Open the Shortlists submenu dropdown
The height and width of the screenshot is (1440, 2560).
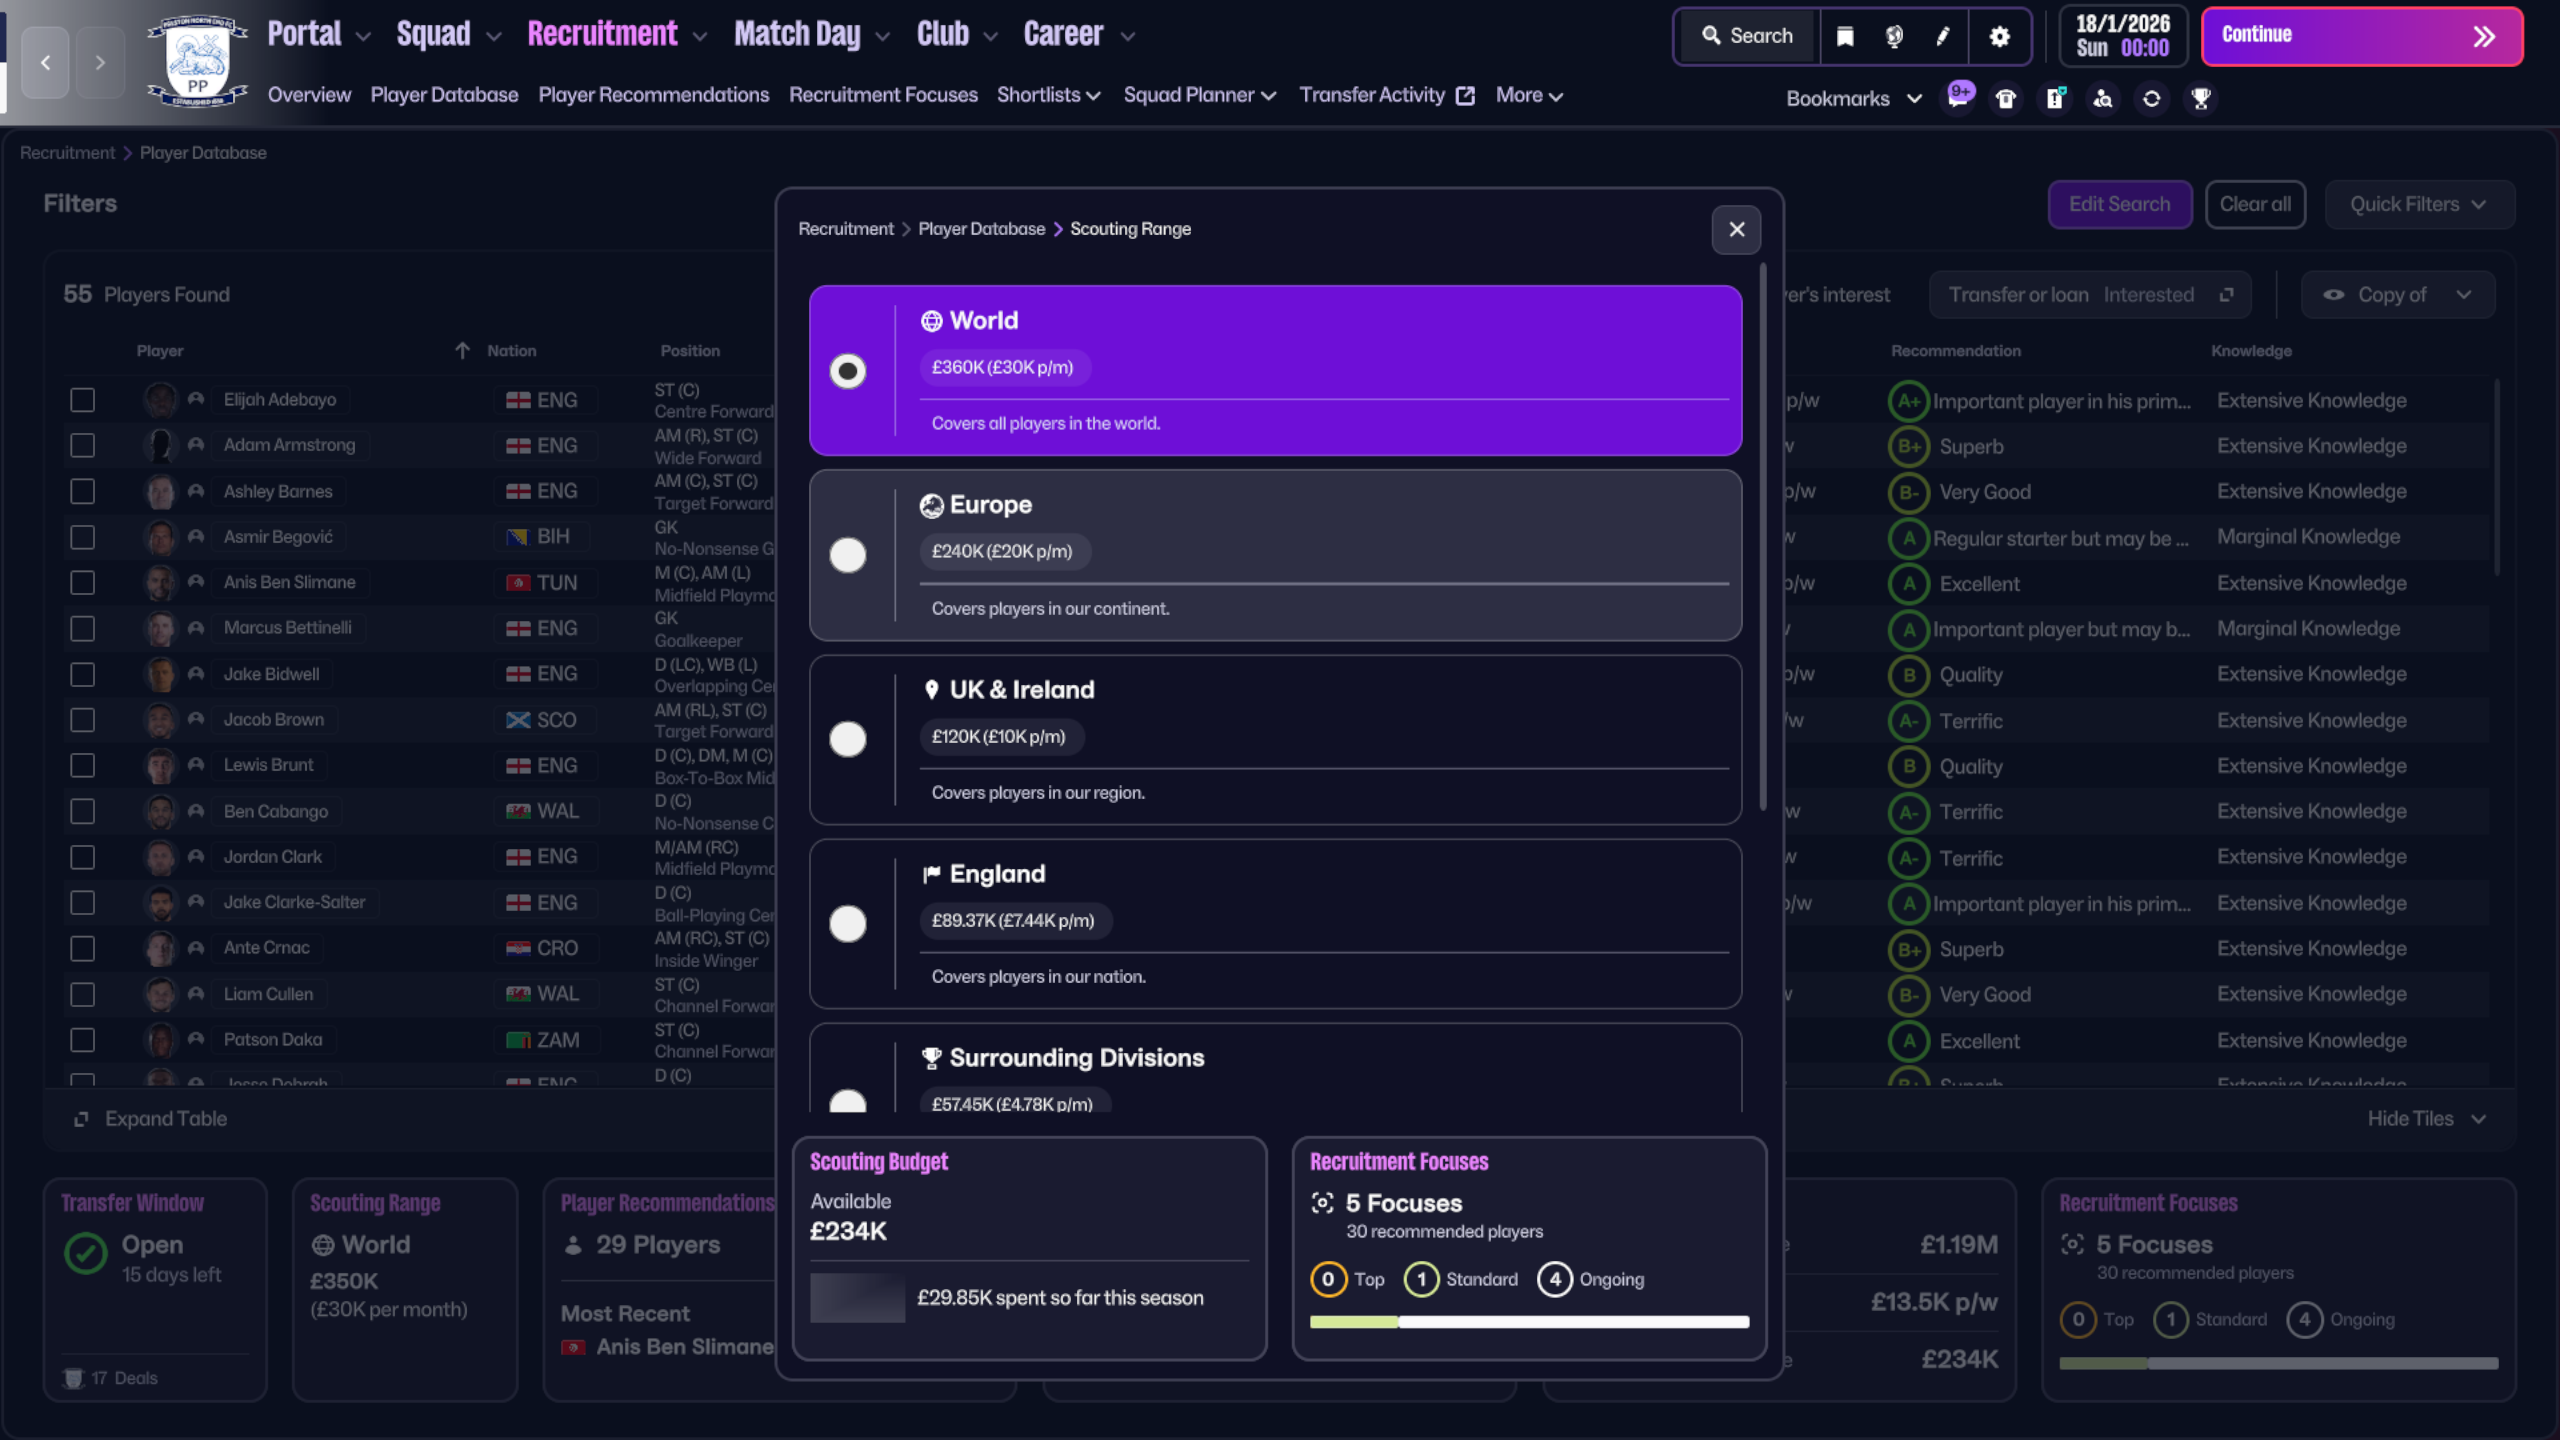(1048, 95)
